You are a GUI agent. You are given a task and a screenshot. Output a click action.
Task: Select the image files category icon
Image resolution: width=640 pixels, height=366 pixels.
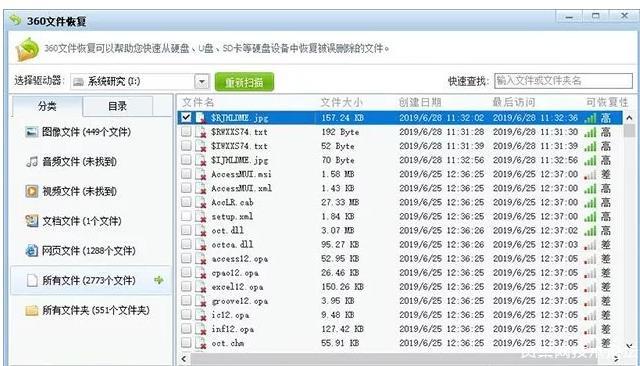(x=31, y=132)
